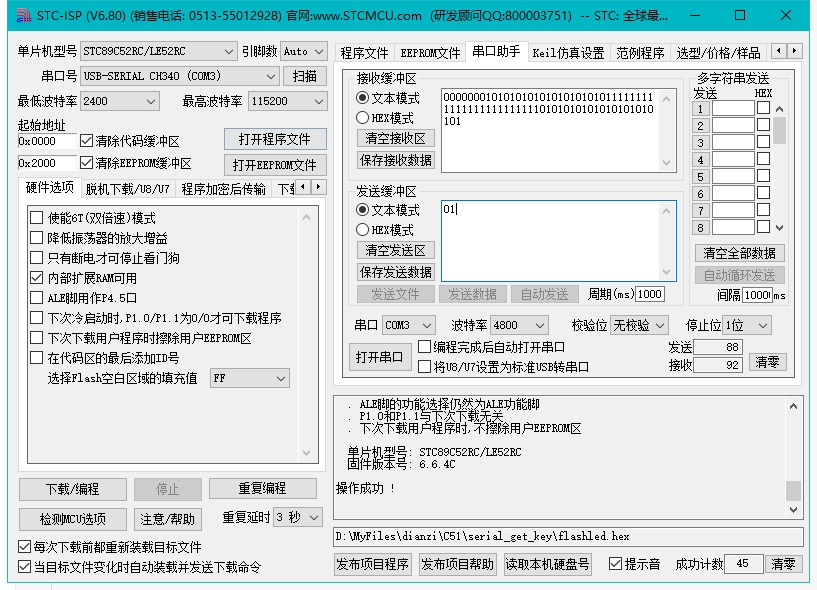The image size is (817, 590).
Task: Click the STC-ISP app icon in title bar
Action: coord(23,15)
